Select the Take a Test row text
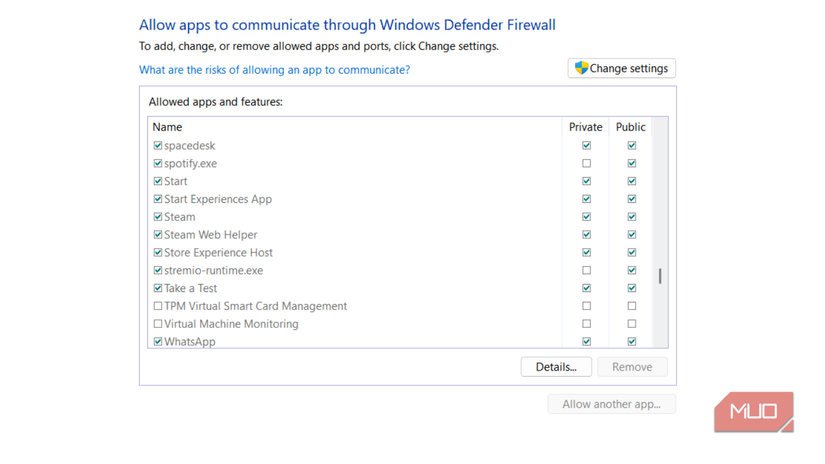825x464 pixels. tap(190, 288)
